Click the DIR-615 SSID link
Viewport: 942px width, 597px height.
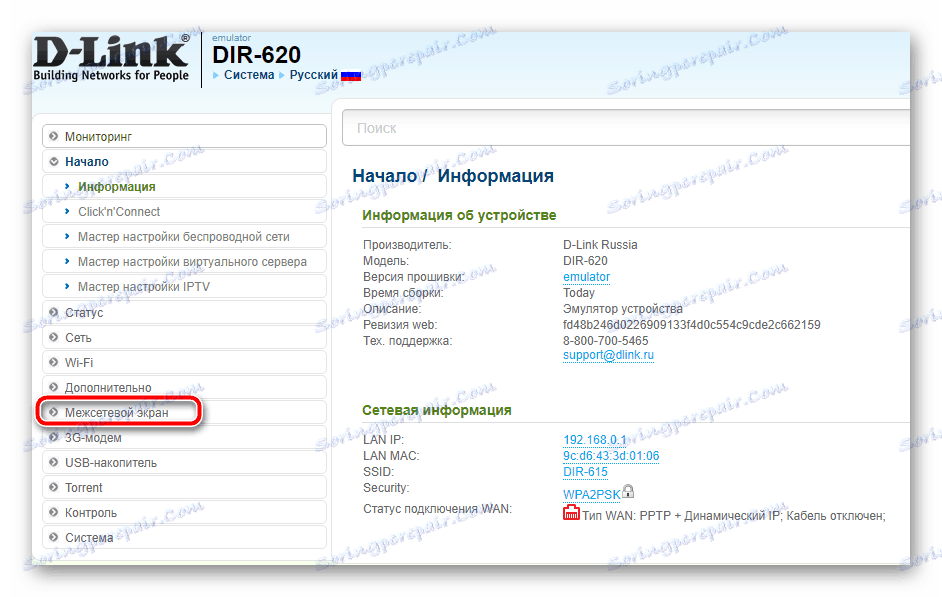pyautogui.click(x=585, y=471)
